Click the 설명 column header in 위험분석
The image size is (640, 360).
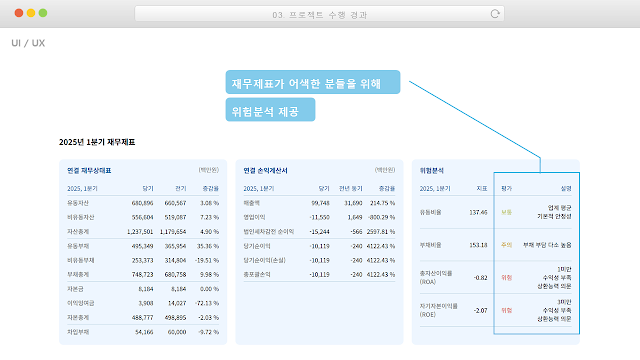pyautogui.click(x=566, y=189)
